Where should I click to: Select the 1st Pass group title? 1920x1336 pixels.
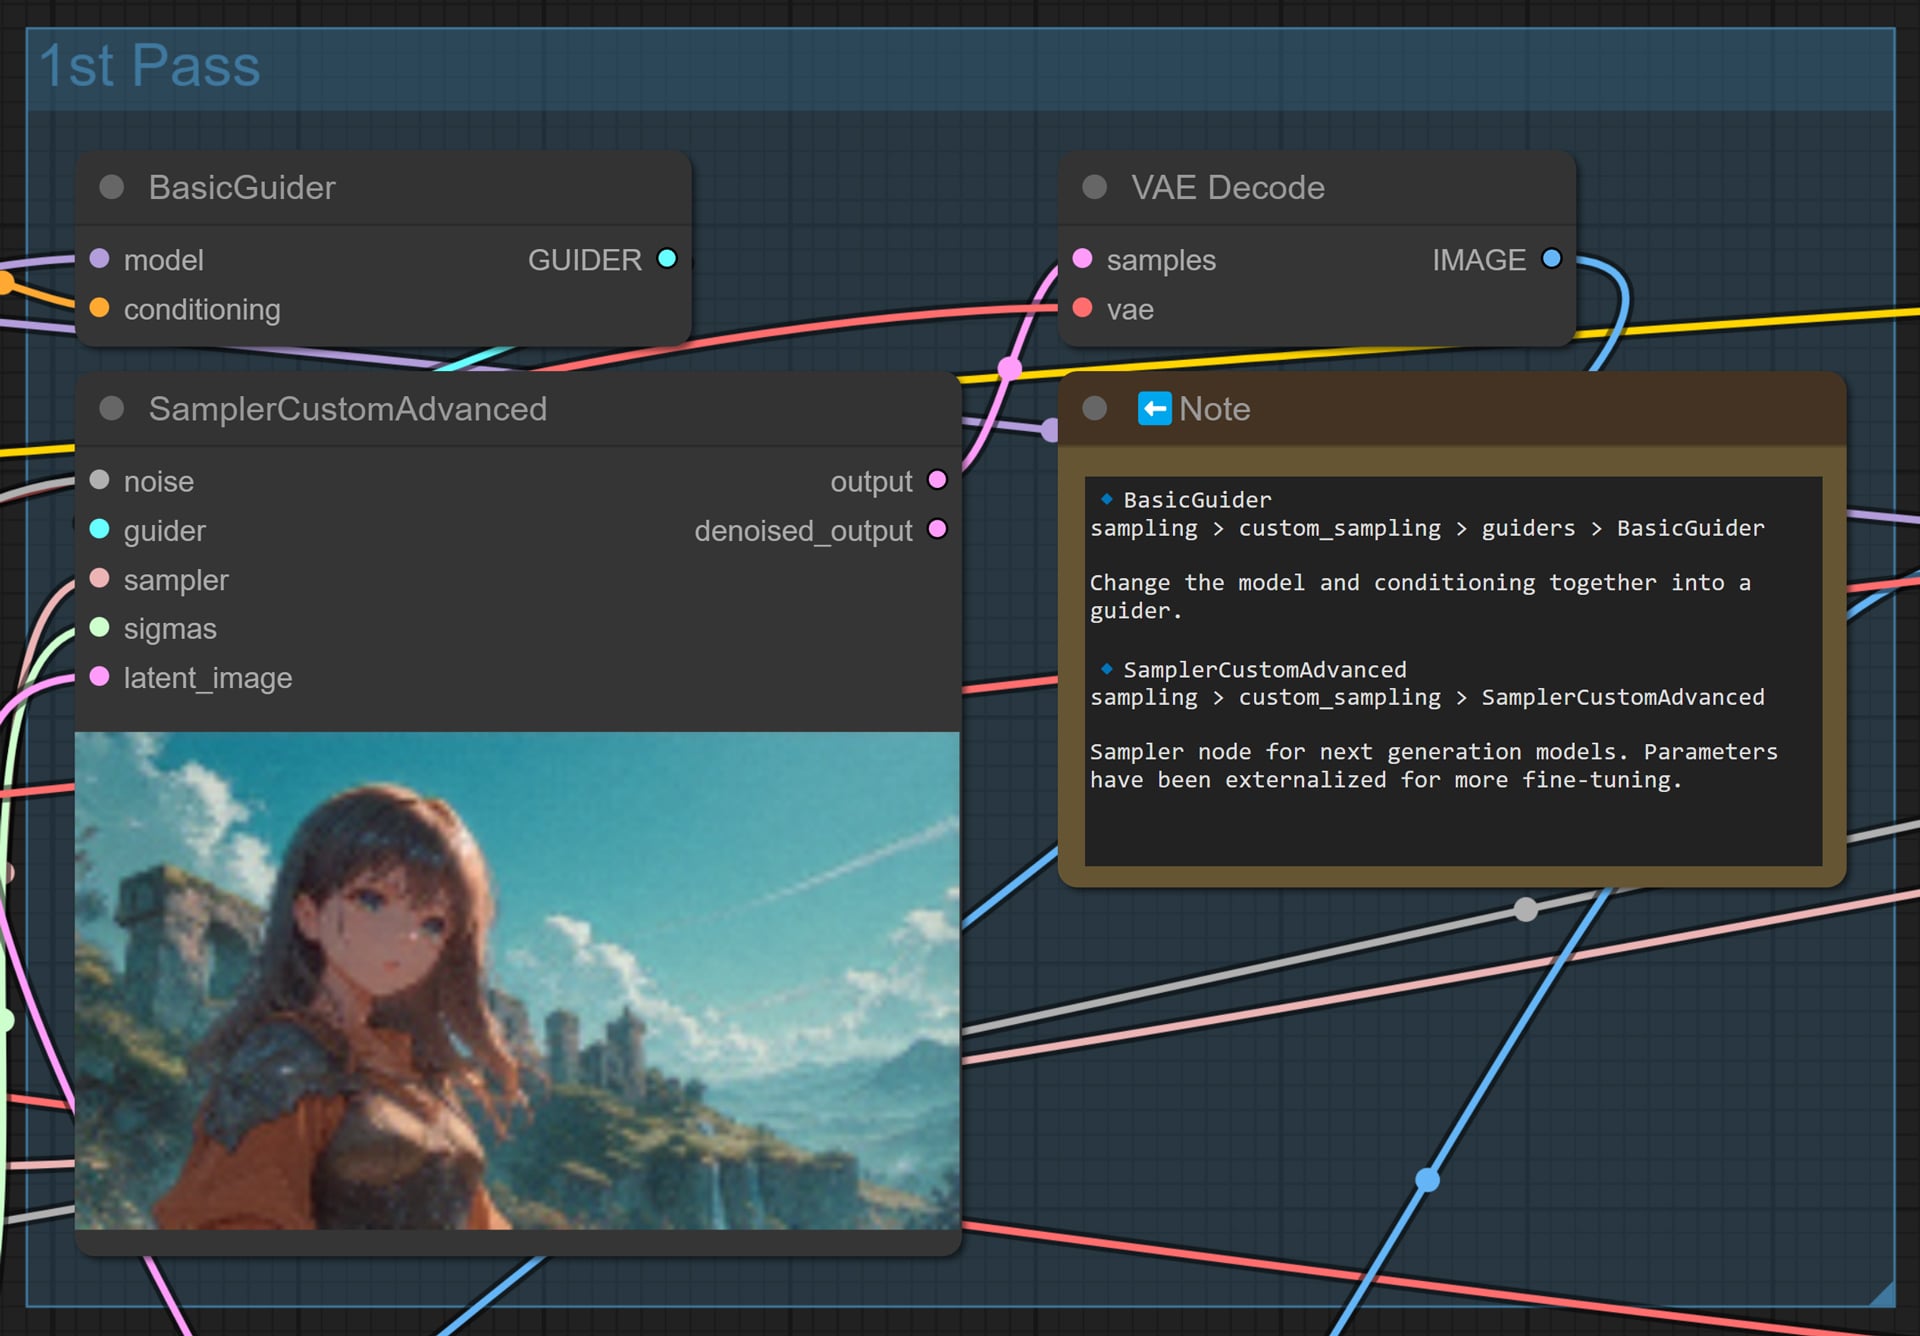click(149, 66)
